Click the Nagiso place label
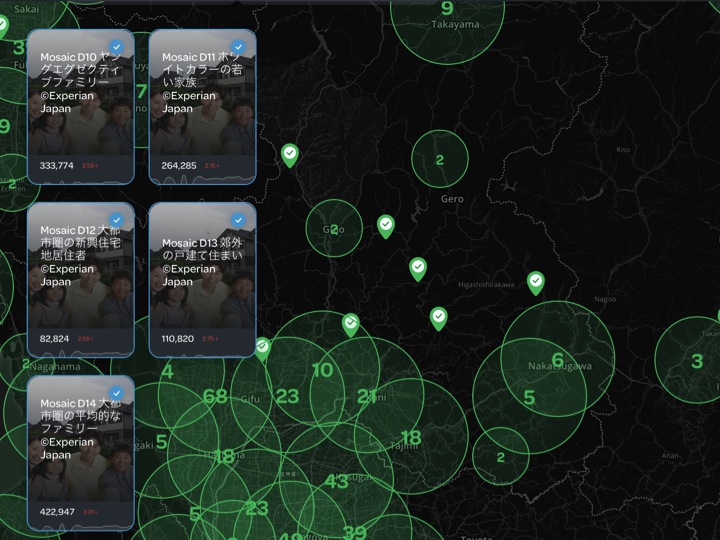720x540 pixels. (x=605, y=299)
